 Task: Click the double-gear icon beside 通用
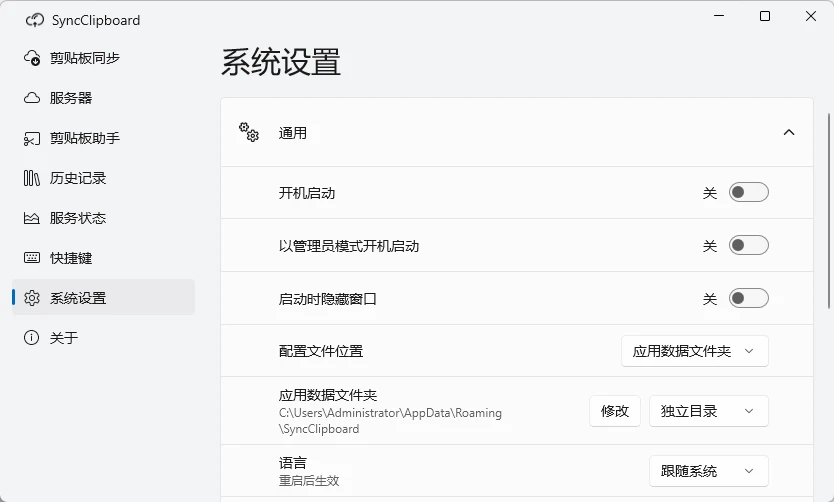click(248, 132)
